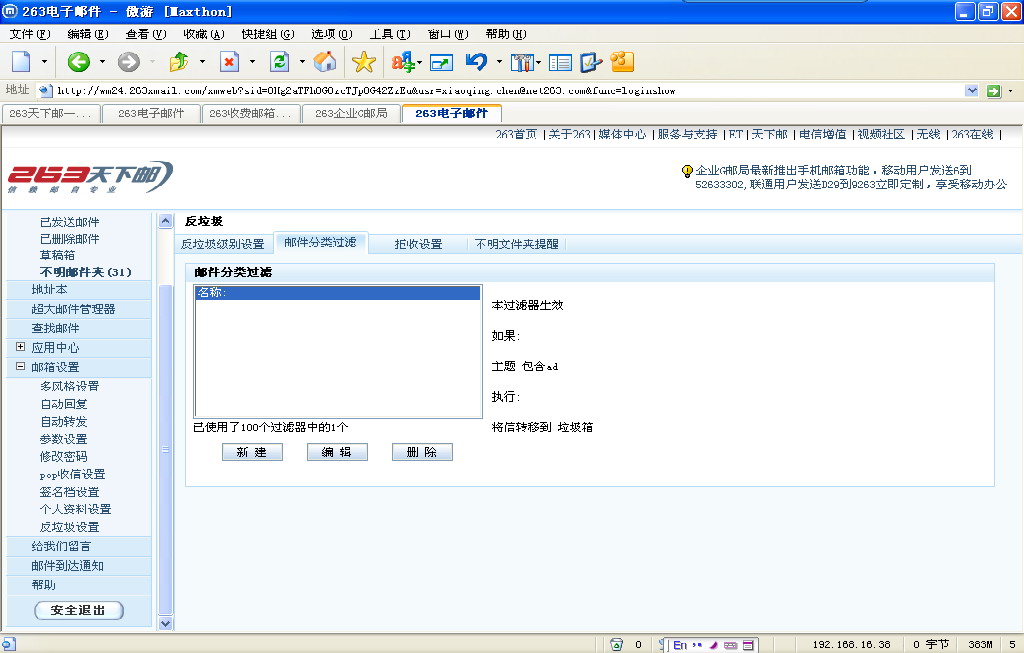The image size is (1024, 653).
Task: Click the page icon in status bar left corner
Action: click(8, 644)
